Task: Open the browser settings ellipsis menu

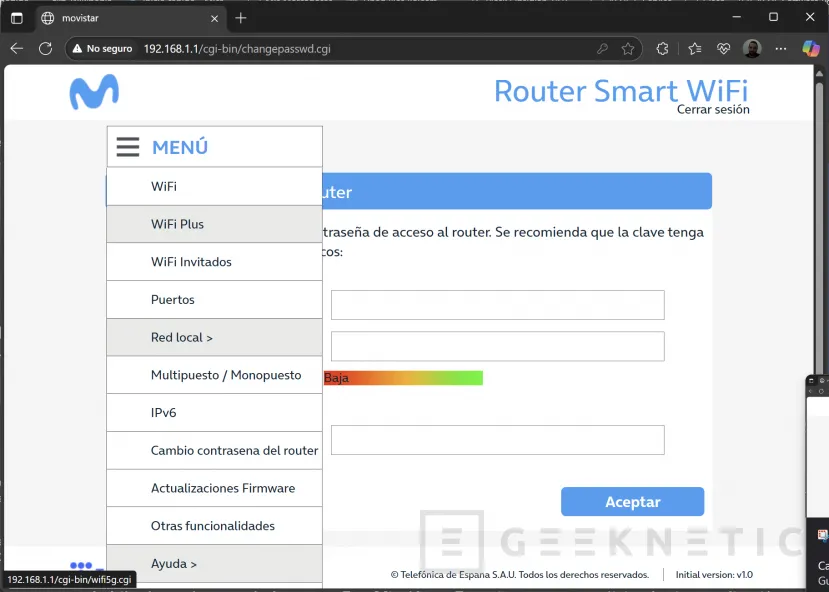Action: pyautogui.click(x=781, y=49)
